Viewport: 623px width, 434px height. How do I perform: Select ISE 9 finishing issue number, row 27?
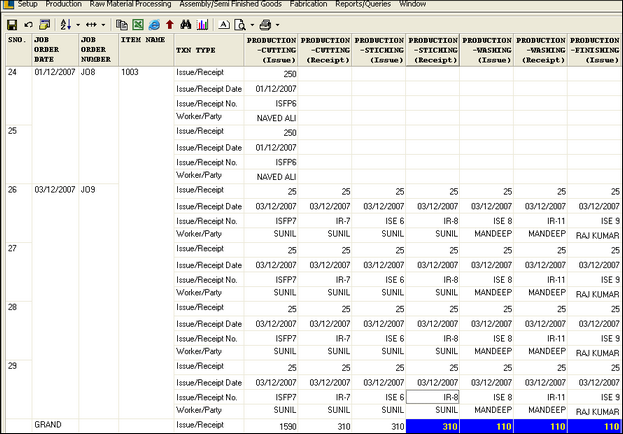(594, 279)
